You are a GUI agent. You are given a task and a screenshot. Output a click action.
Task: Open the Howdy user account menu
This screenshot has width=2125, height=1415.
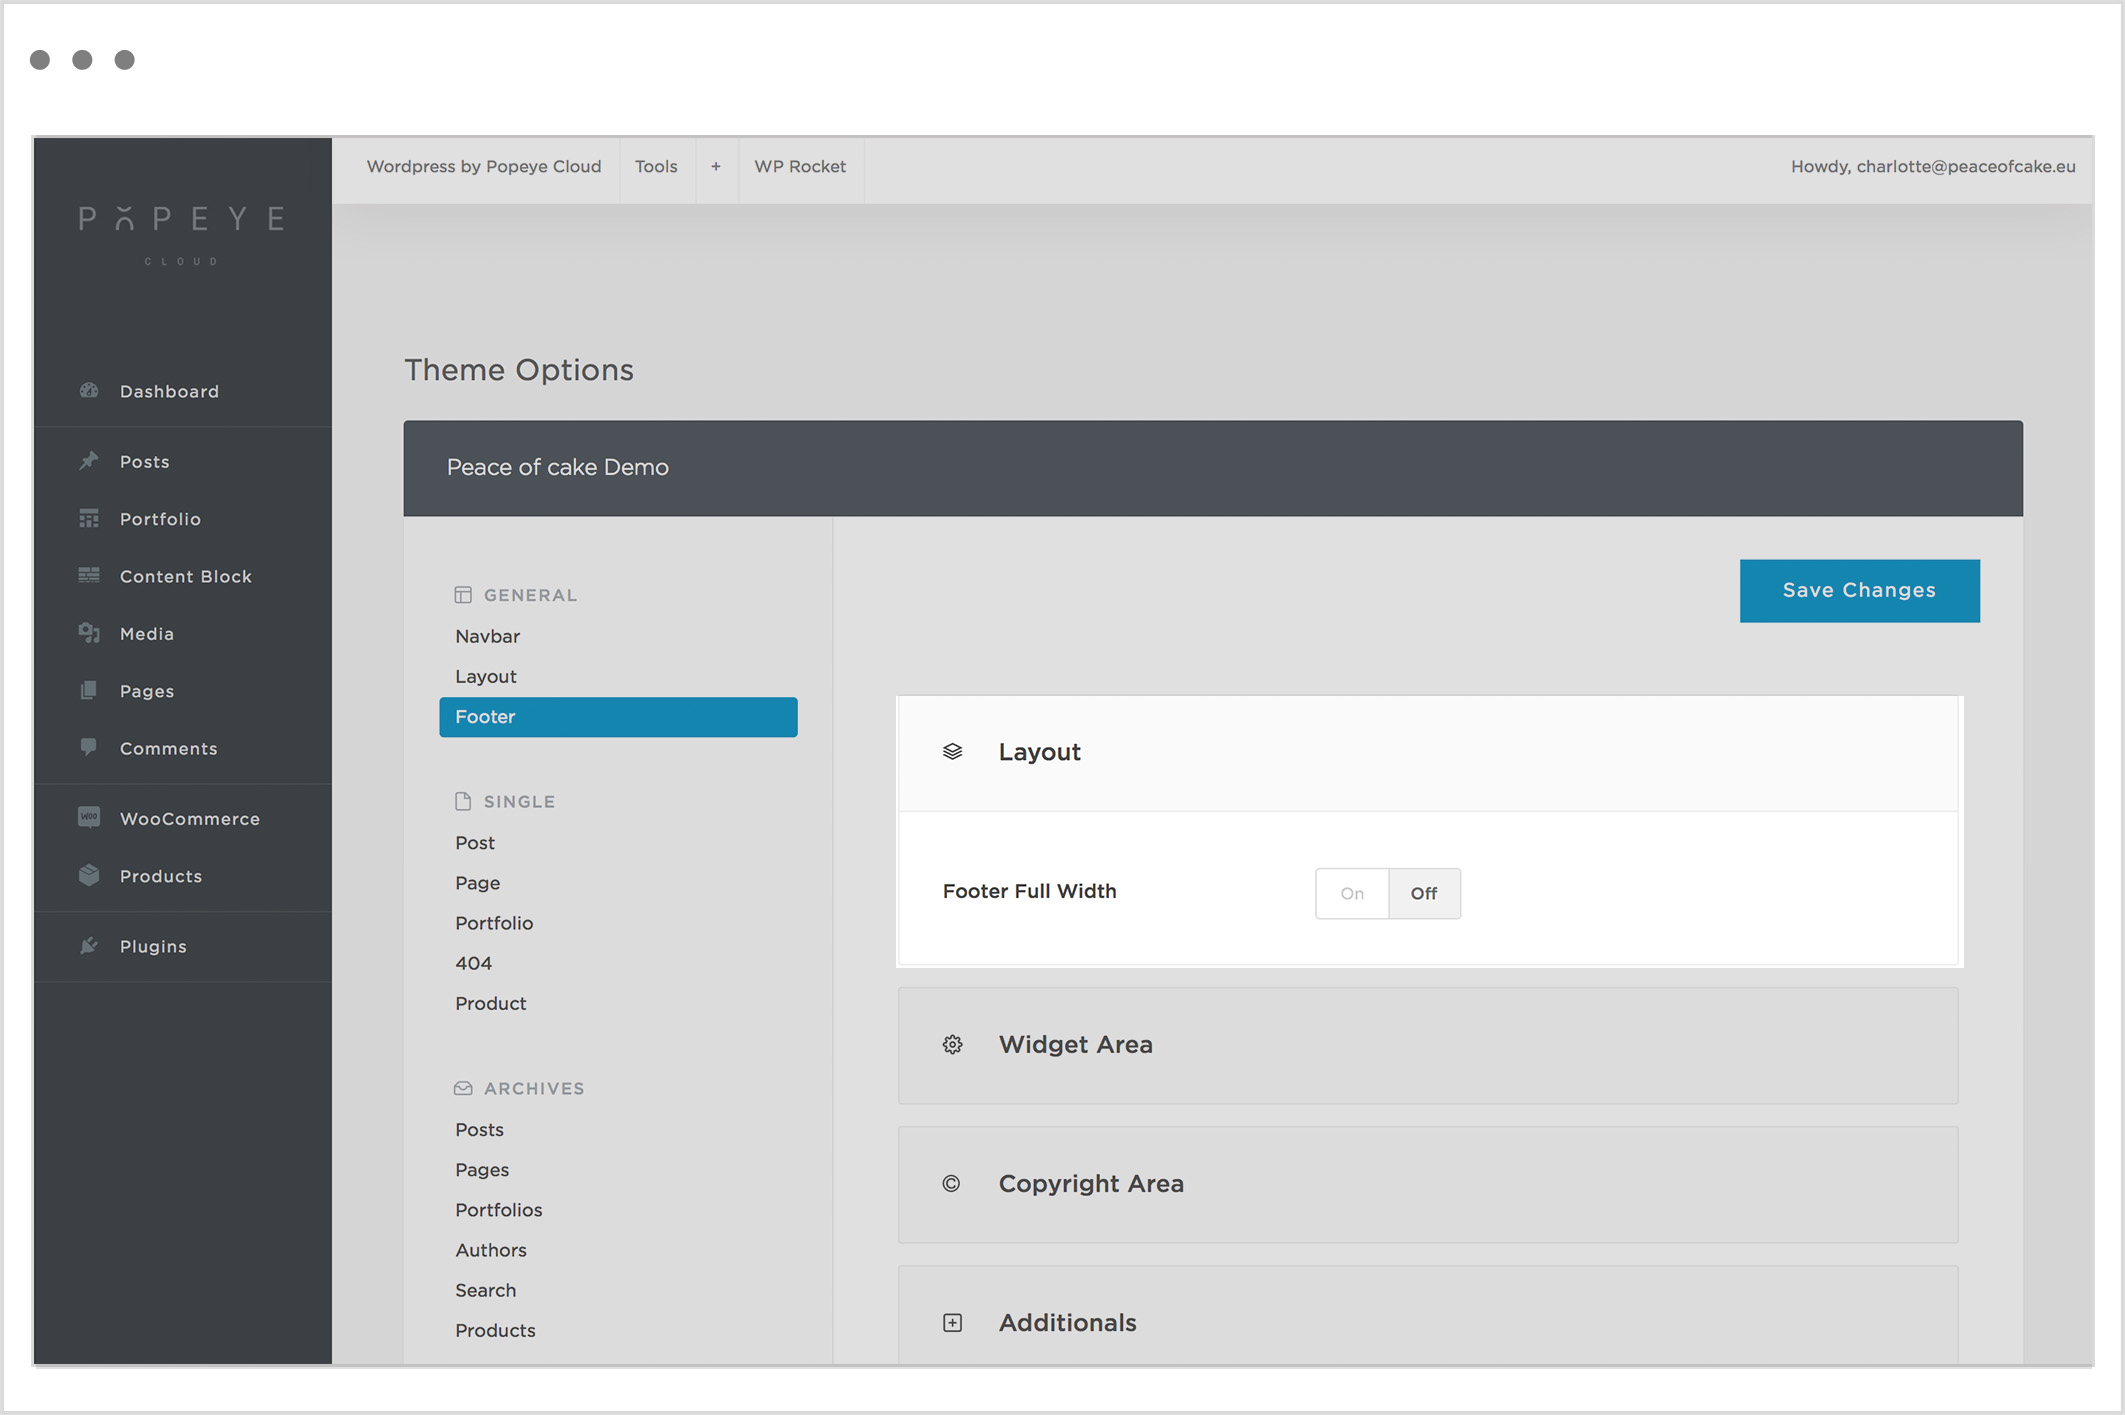click(x=1933, y=166)
